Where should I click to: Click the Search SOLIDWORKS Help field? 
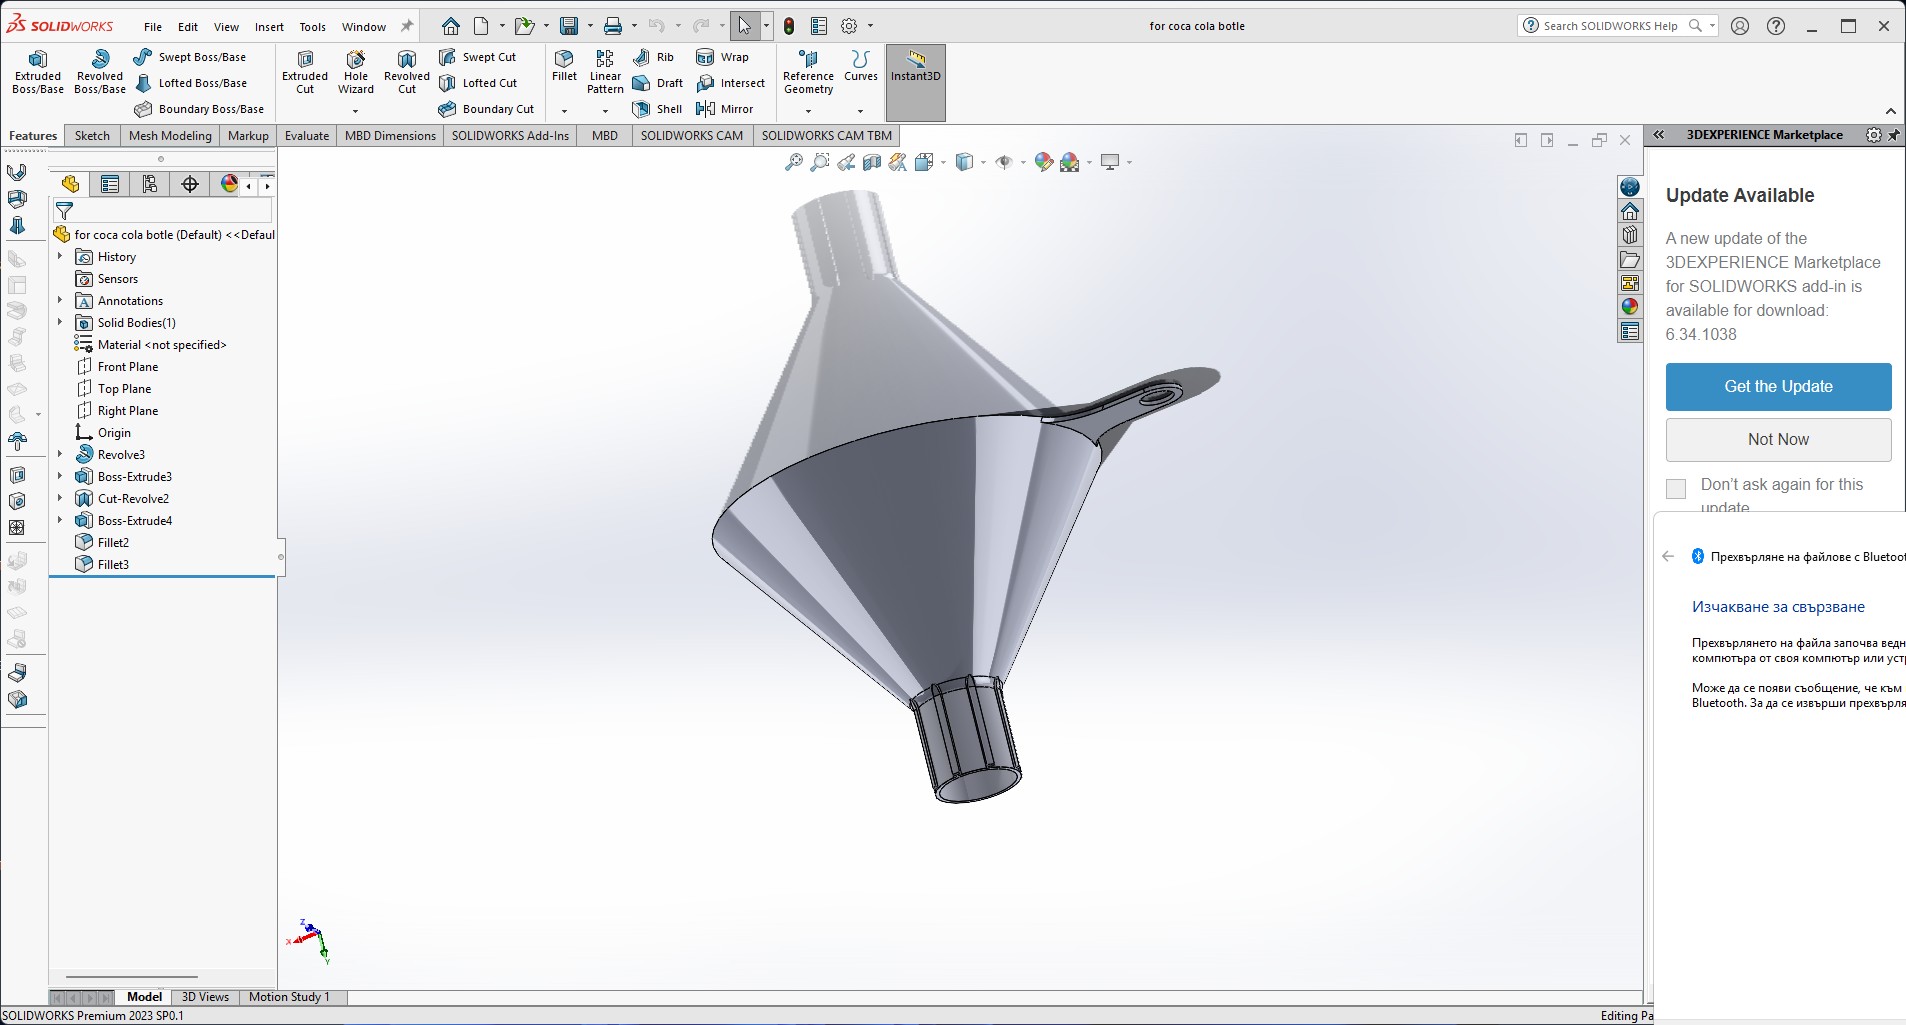(1618, 26)
